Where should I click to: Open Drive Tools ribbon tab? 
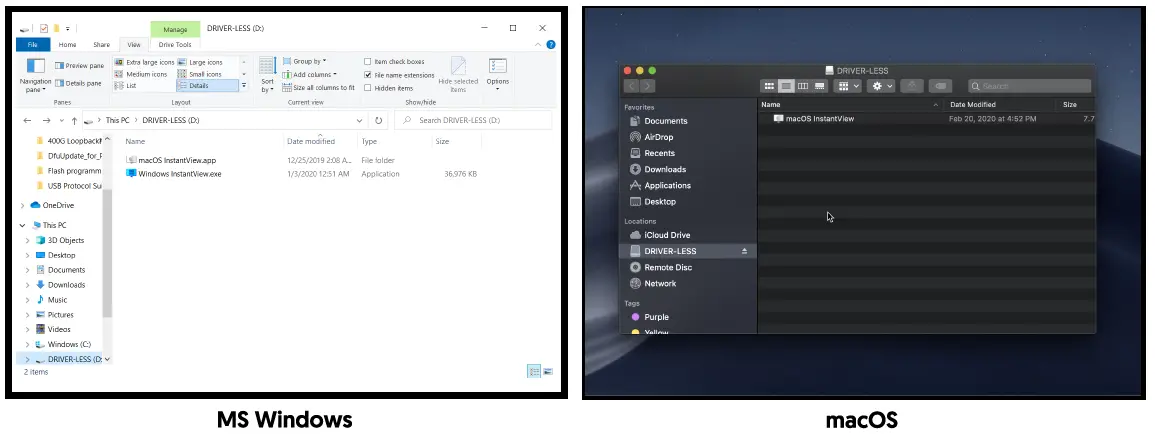tap(175, 45)
